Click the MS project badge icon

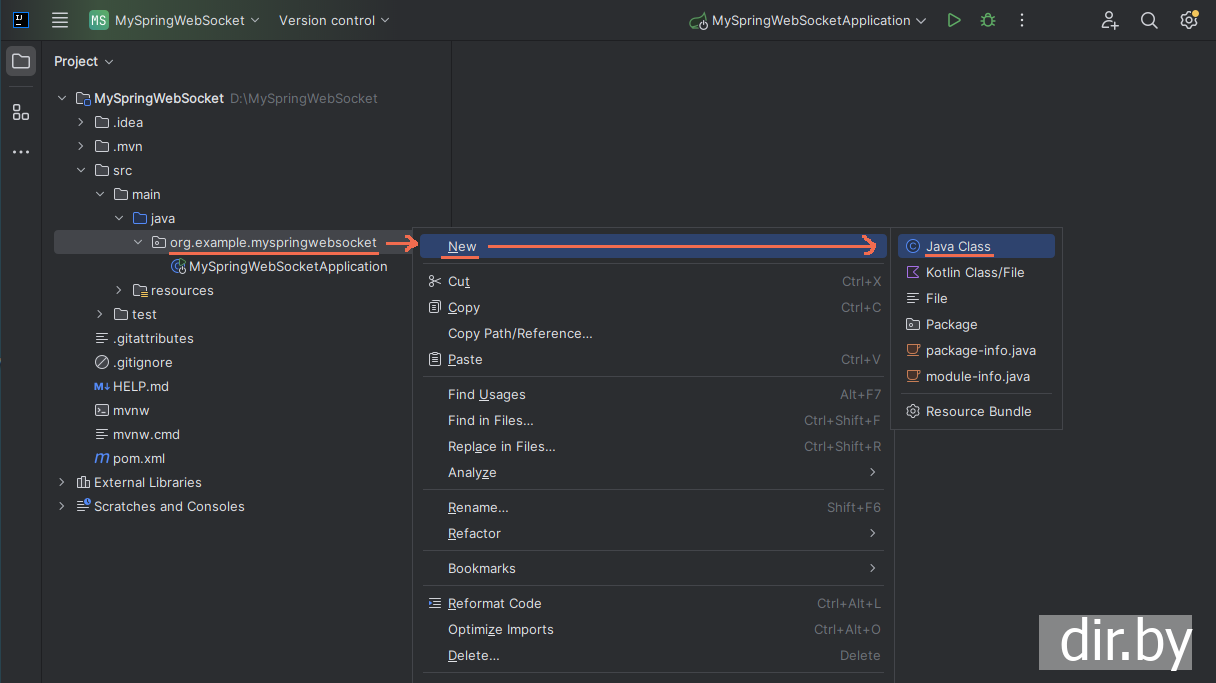coord(99,20)
